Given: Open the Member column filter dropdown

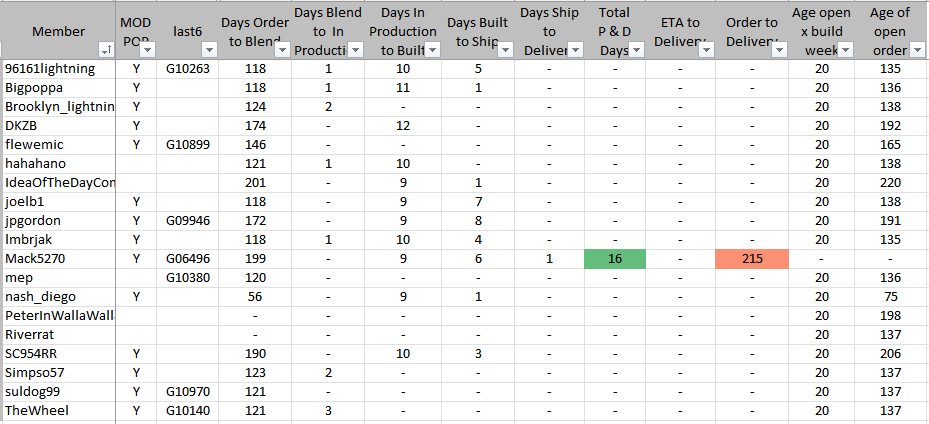Looking at the screenshot, I should pos(106,50).
